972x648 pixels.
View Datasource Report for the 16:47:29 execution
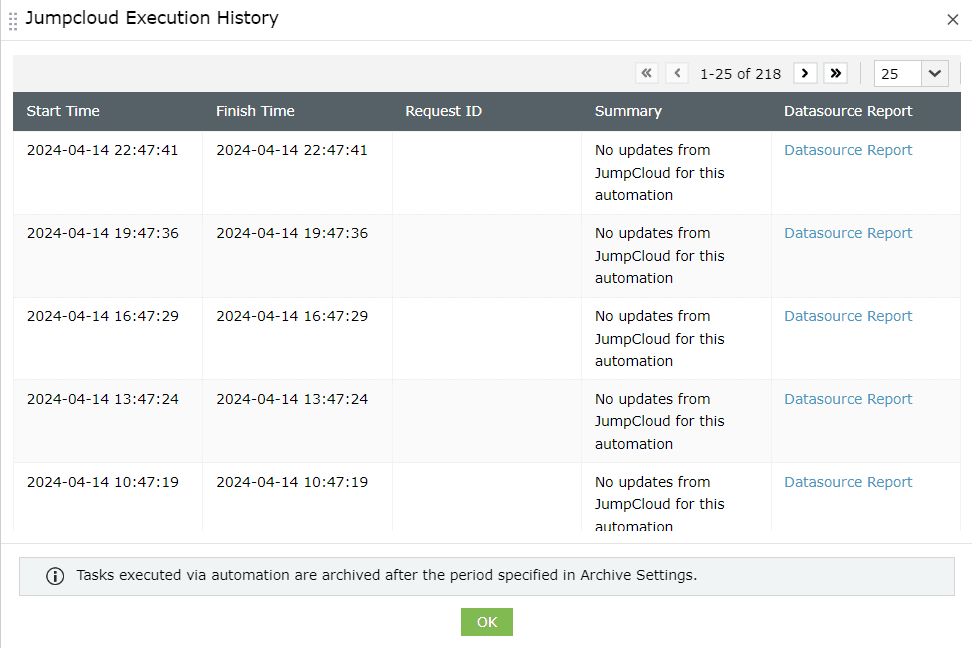(x=848, y=315)
